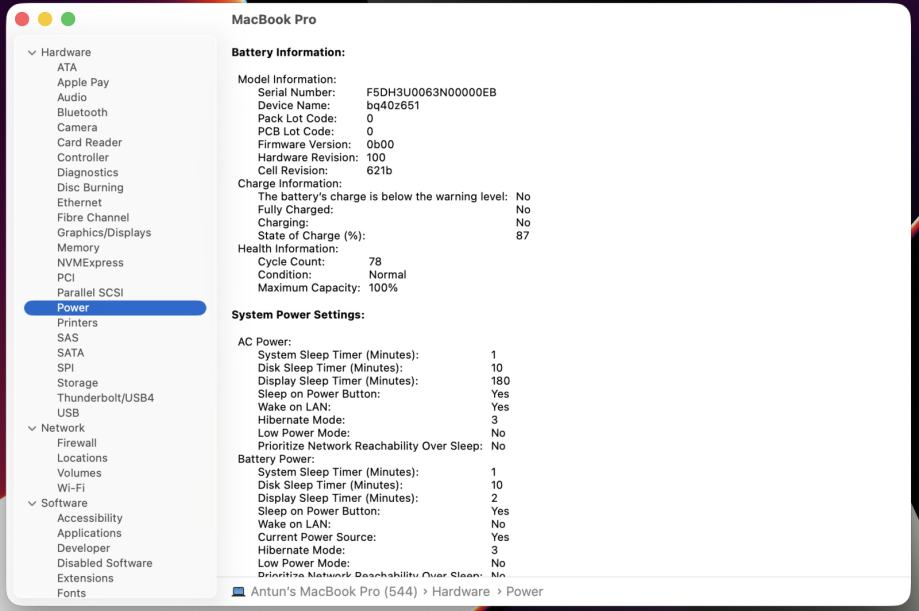Open the Wi-Fi network entry

71,488
